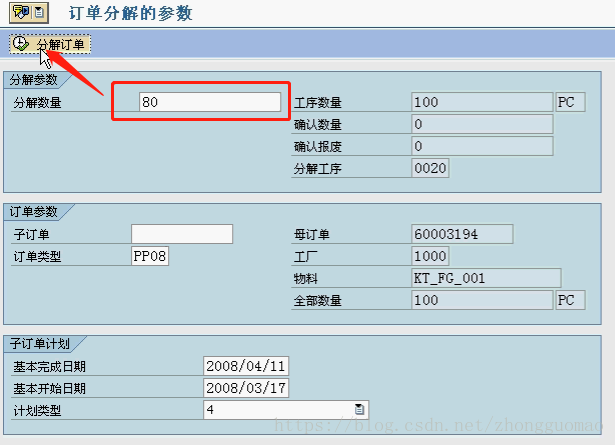The image size is (615, 445).
Task: Click the clock icon on 分解订单 button
Action: pyautogui.click(x=20, y=44)
